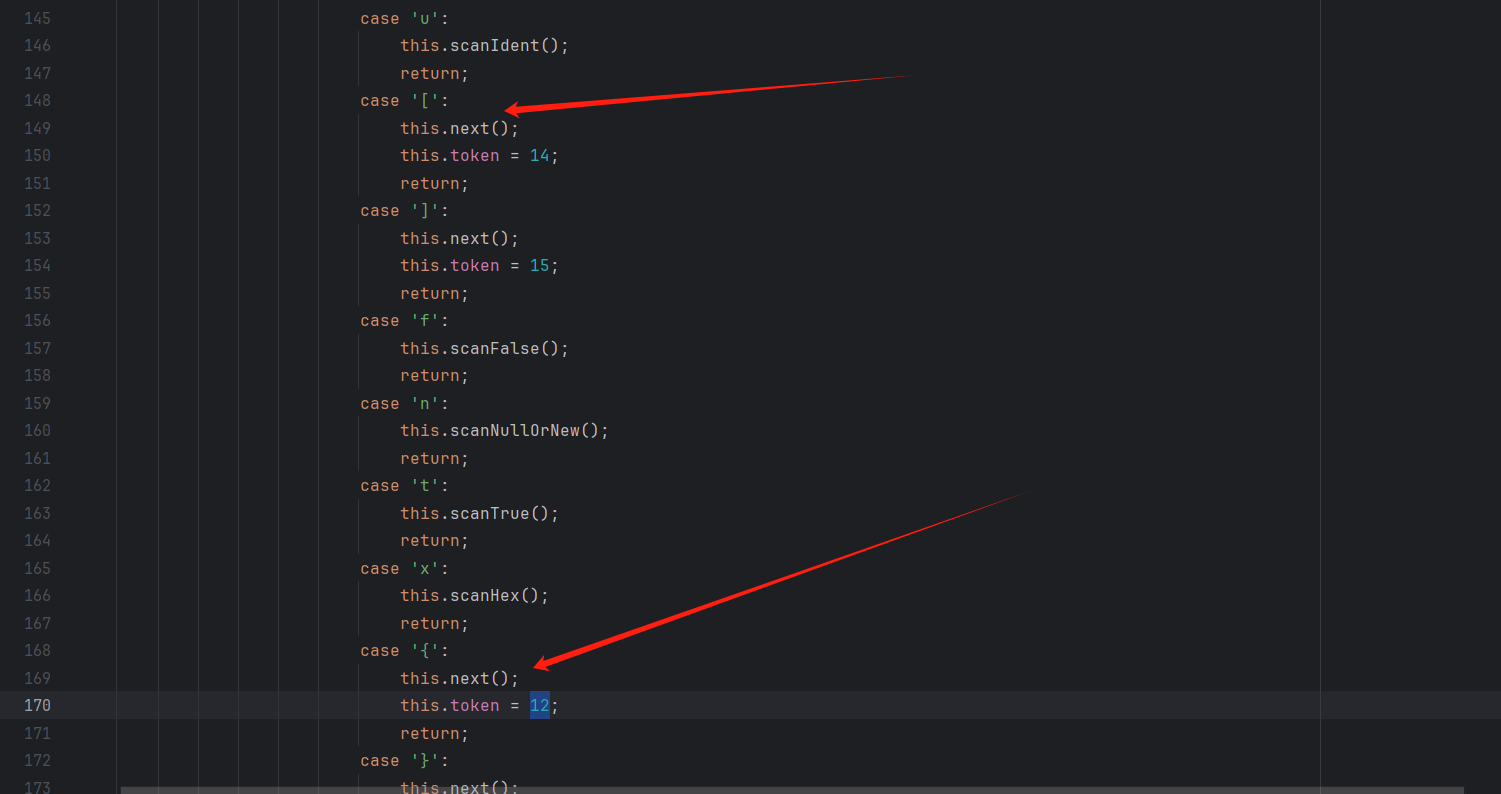Click the return statement on line 167
The width and height of the screenshot is (1501, 794).
tap(435, 623)
